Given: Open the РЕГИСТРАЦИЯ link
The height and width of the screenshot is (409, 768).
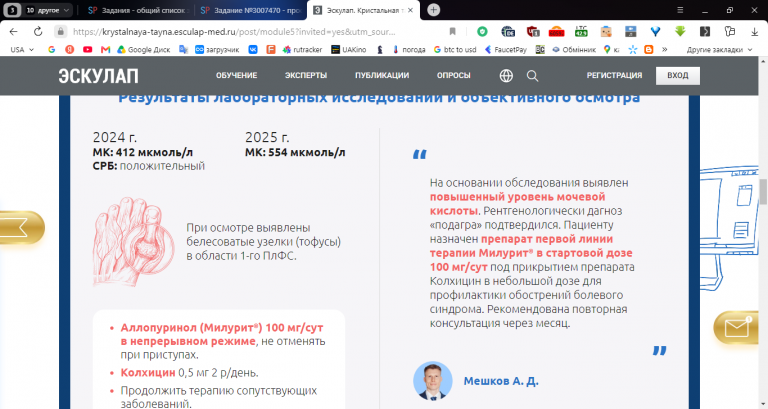Looking at the screenshot, I should click(614, 75).
